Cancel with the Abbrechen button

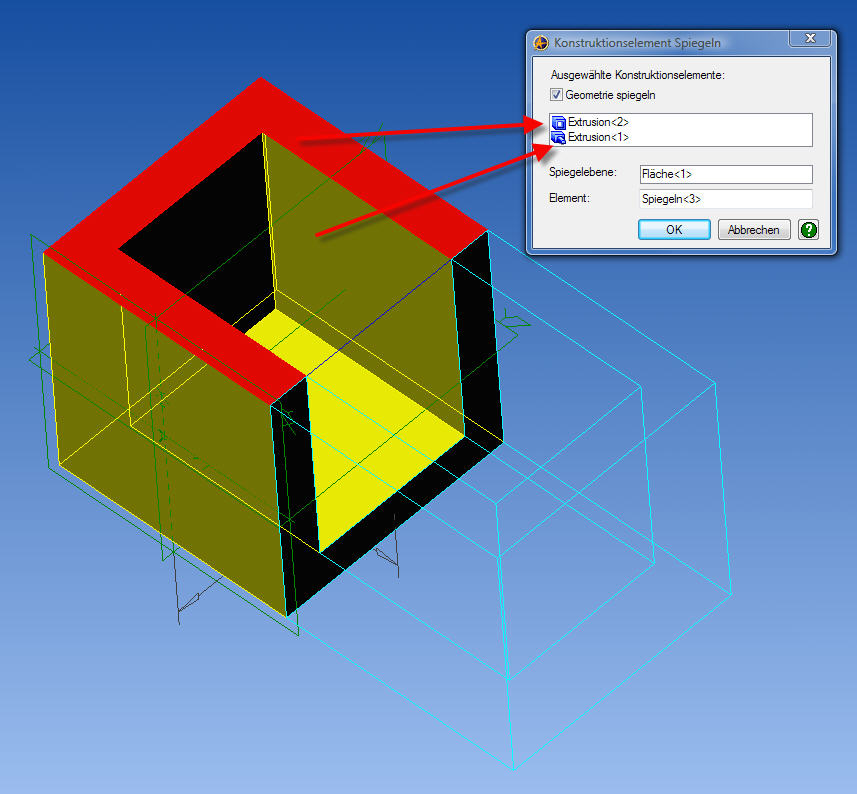[754, 230]
